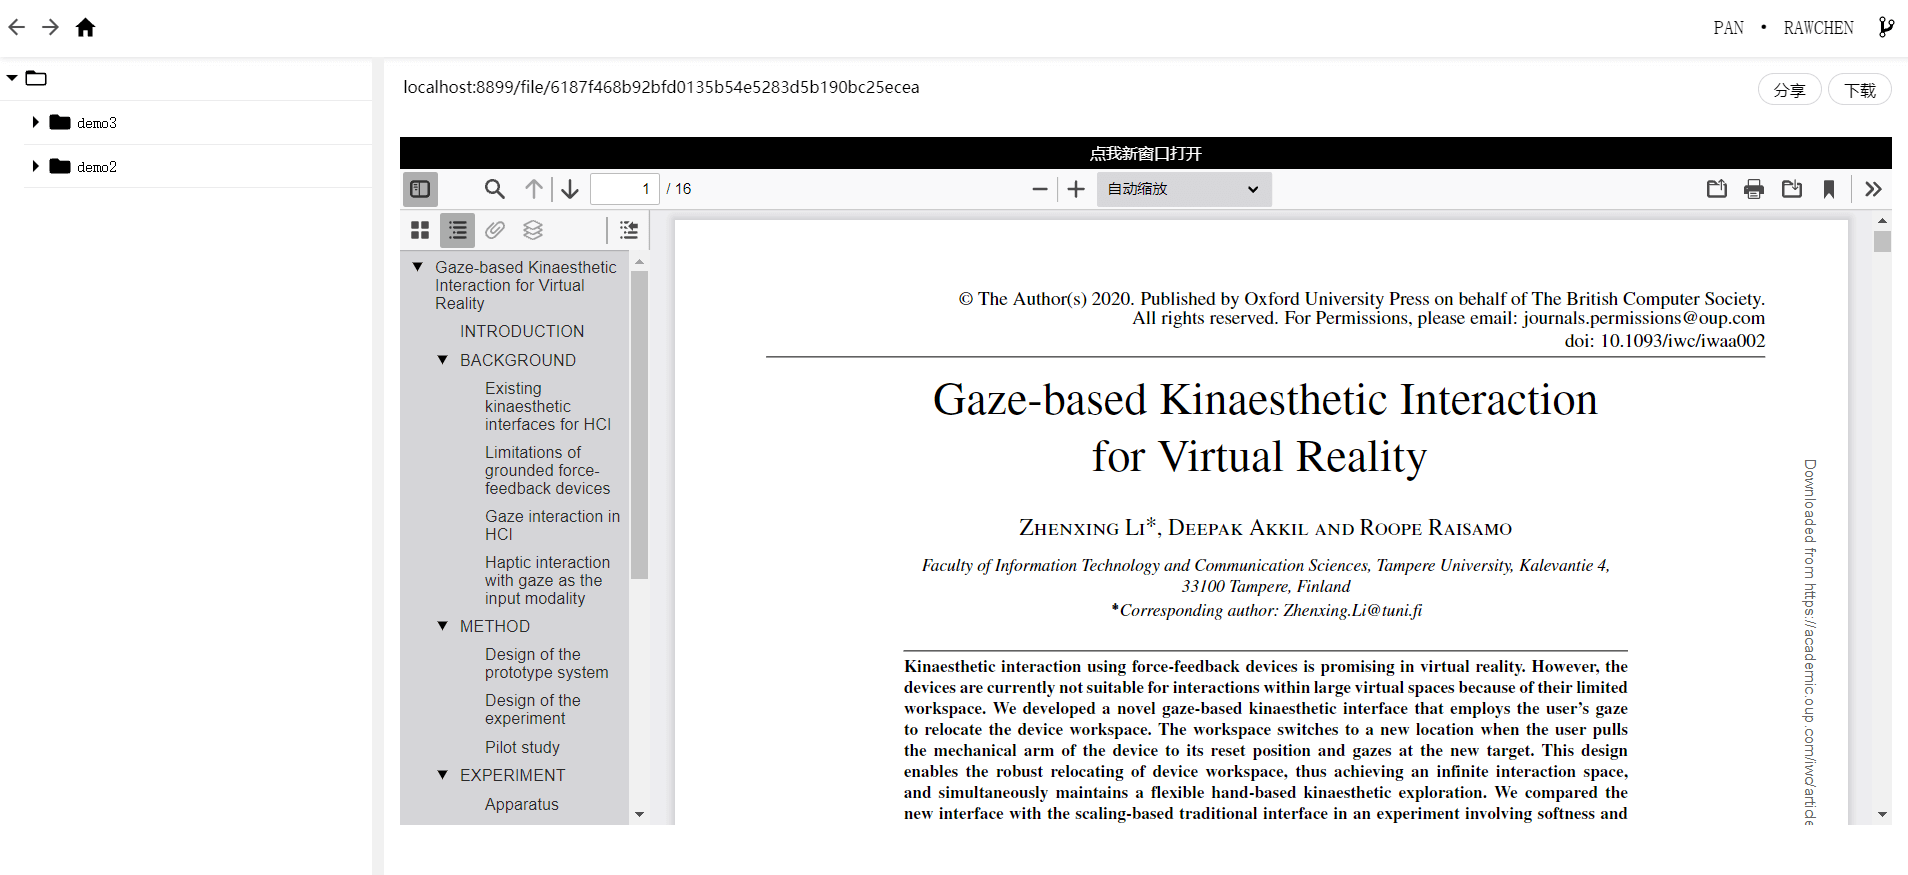This screenshot has width=1908, height=875.
Task: Open Design of the prototype system
Action: click(547, 663)
